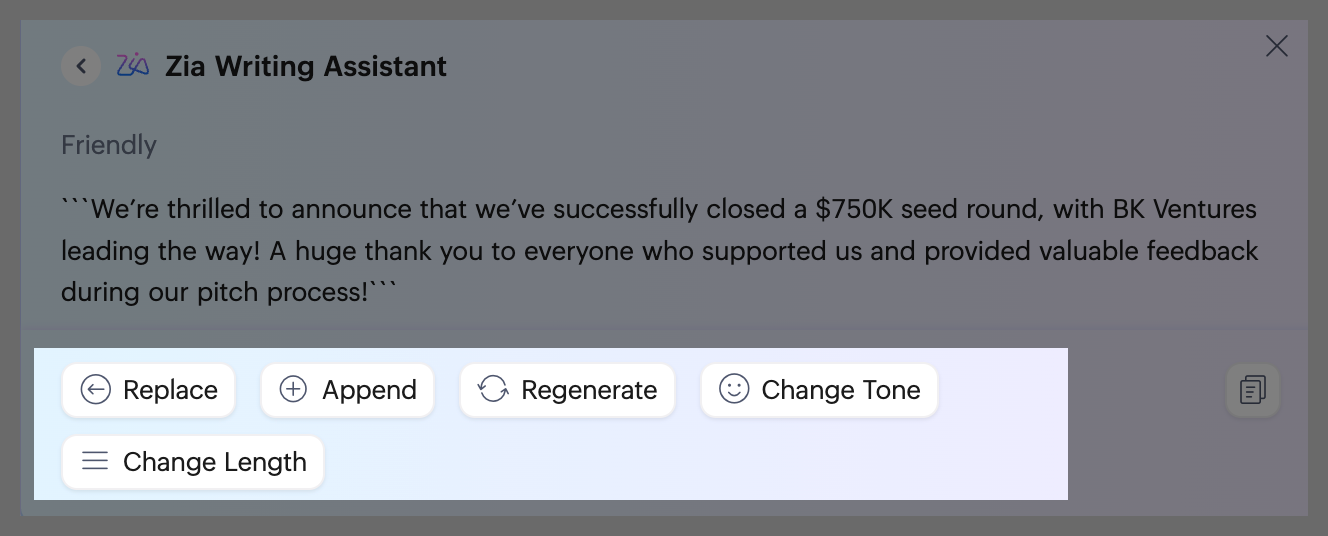Click BK Ventures in the generated text
The height and width of the screenshot is (536, 1328).
(1184, 210)
